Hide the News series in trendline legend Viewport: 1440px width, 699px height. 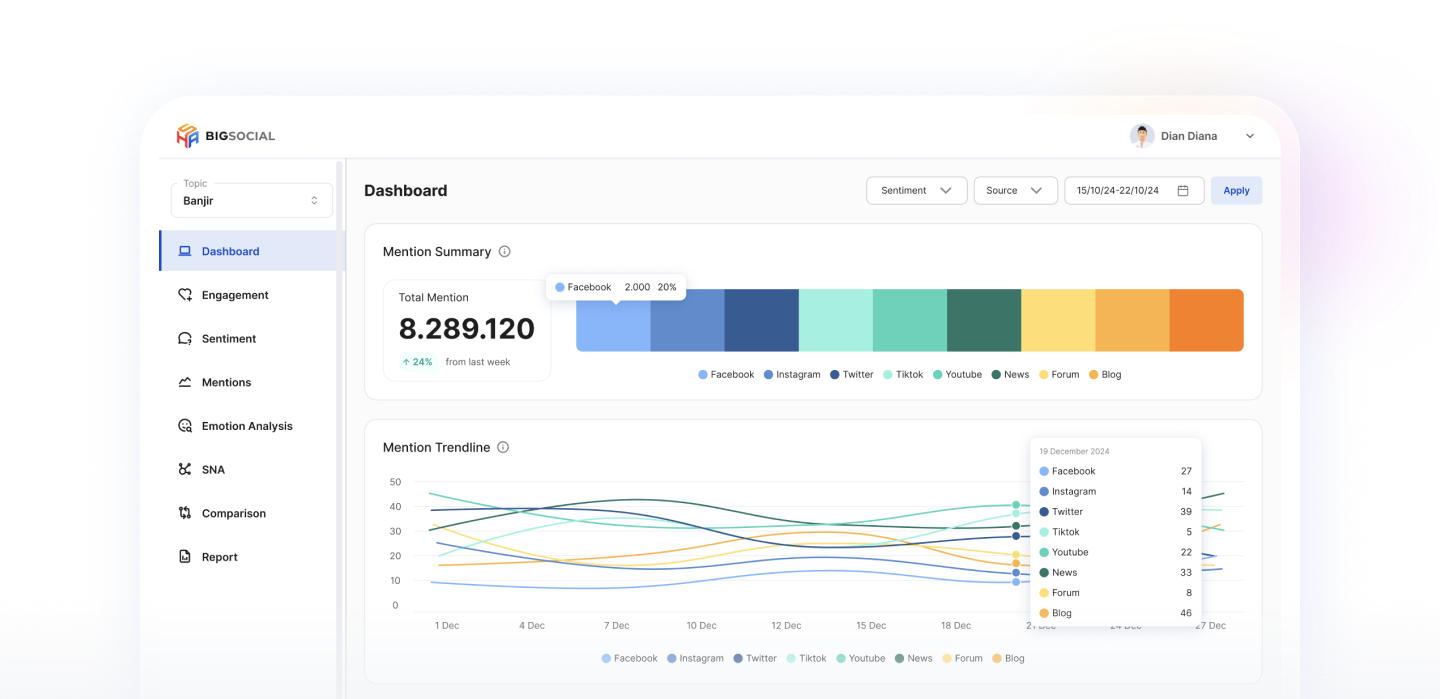pyautogui.click(x=912, y=659)
